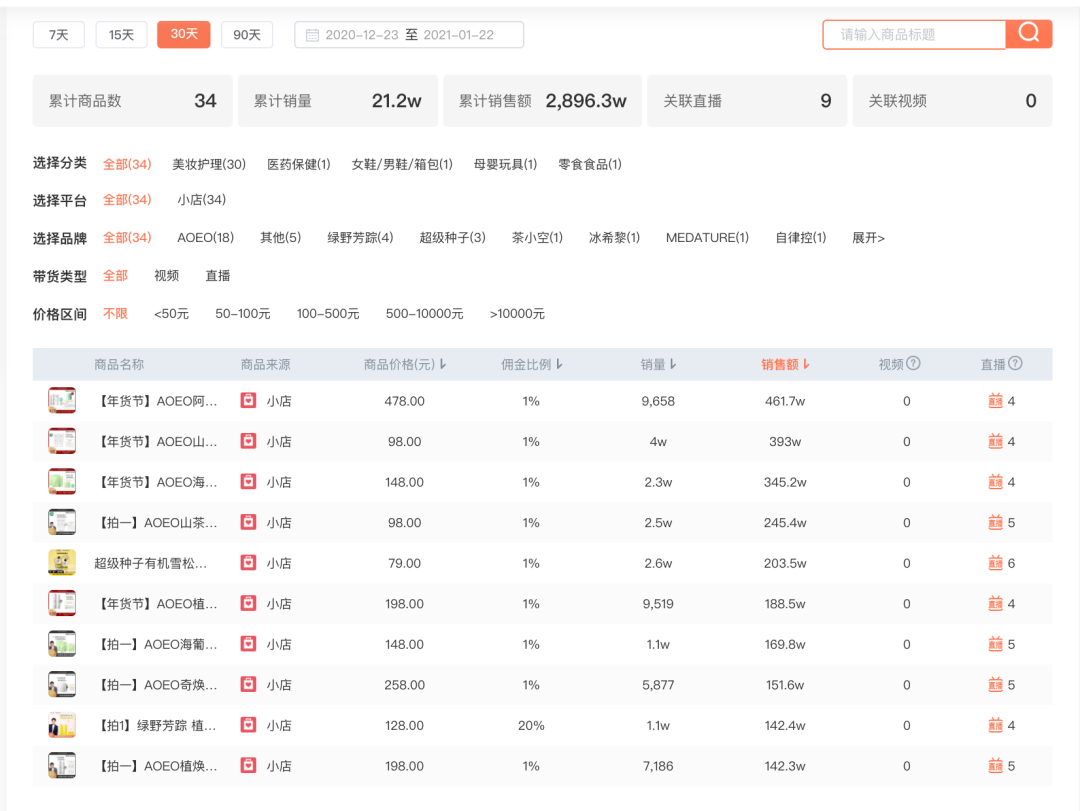Image resolution: width=1080 pixels, height=811 pixels.
Task: Select the 90天 time range
Action: click(247, 34)
